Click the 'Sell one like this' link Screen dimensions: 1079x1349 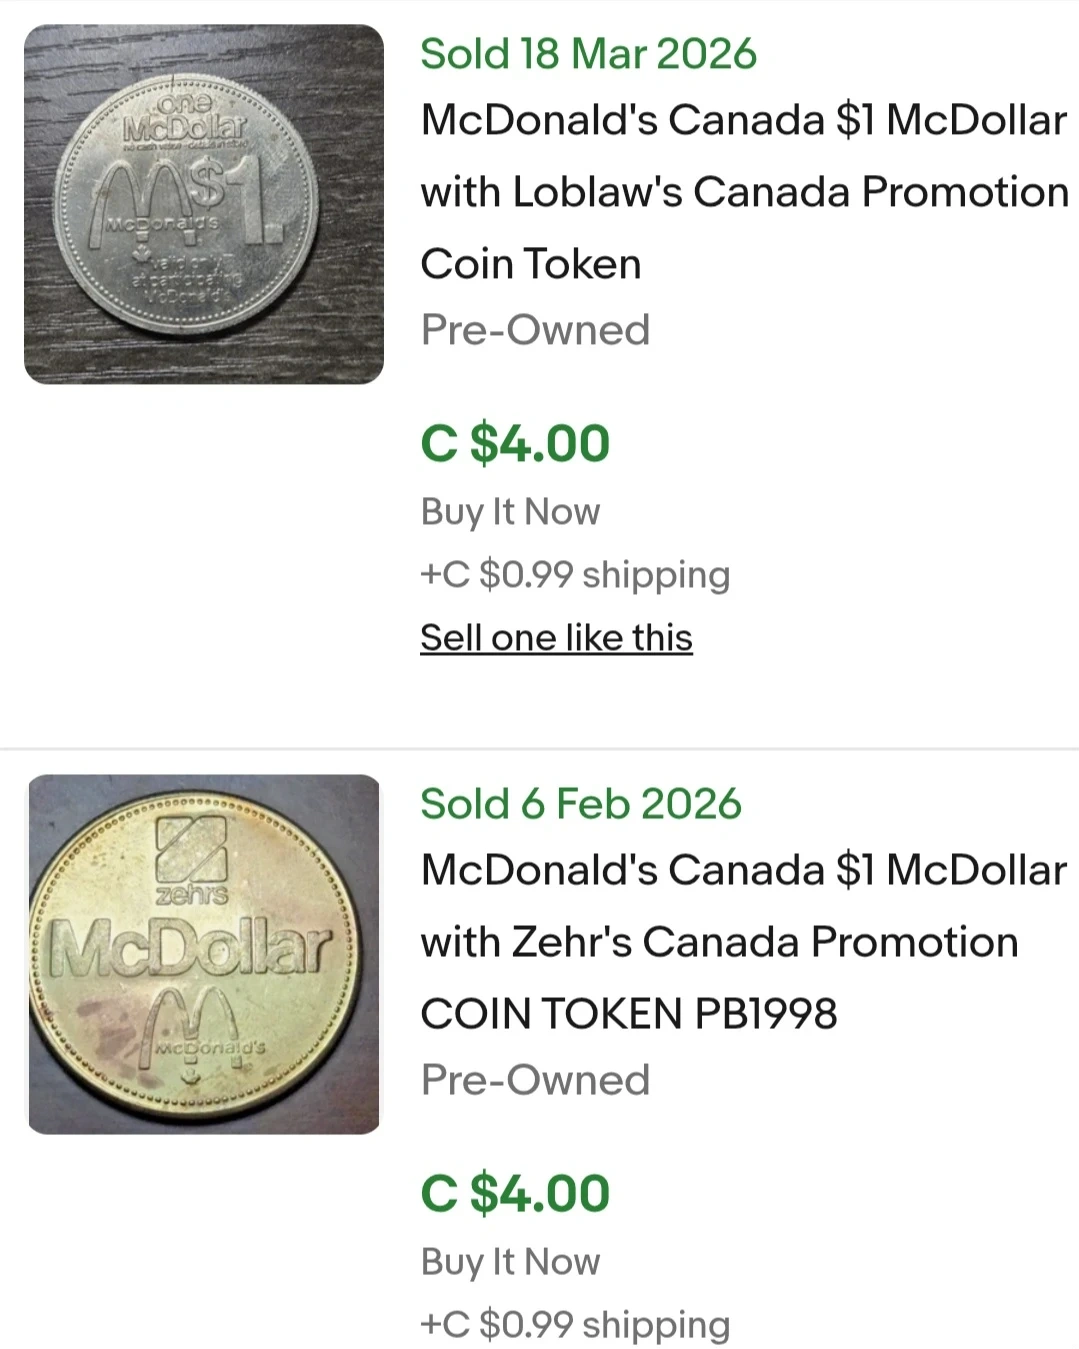coord(556,638)
